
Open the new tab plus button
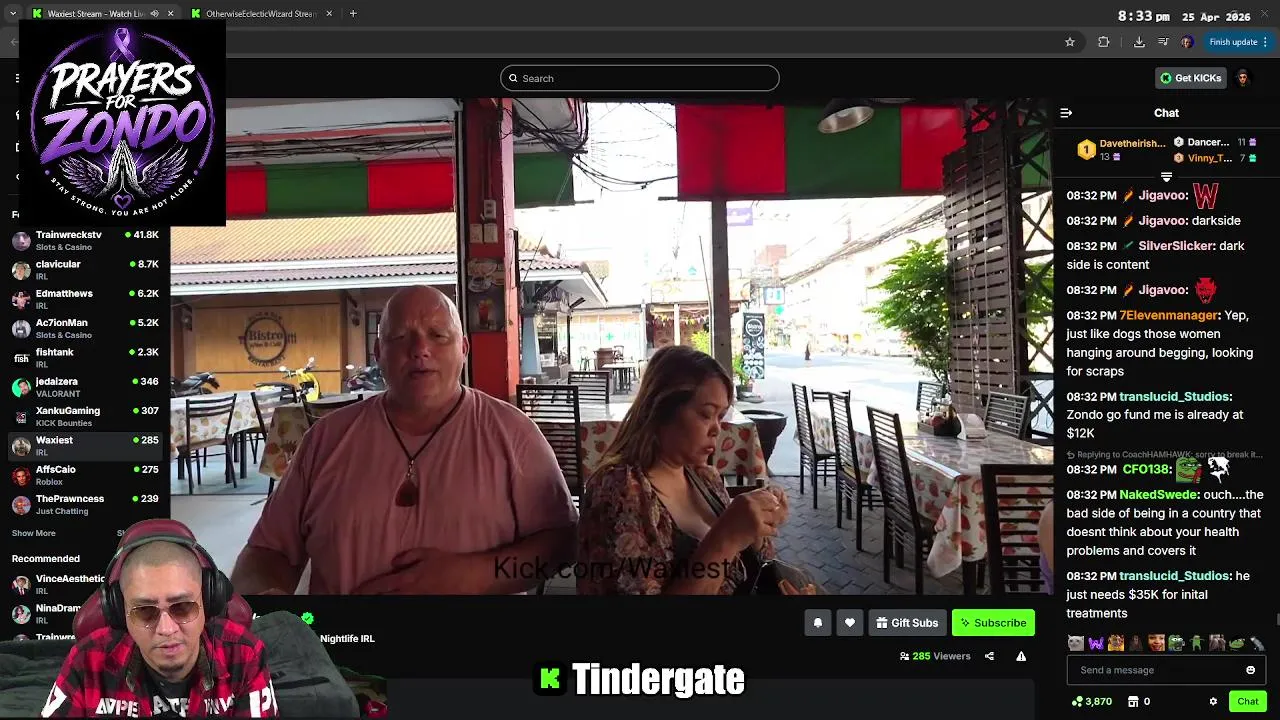(352, 14)
